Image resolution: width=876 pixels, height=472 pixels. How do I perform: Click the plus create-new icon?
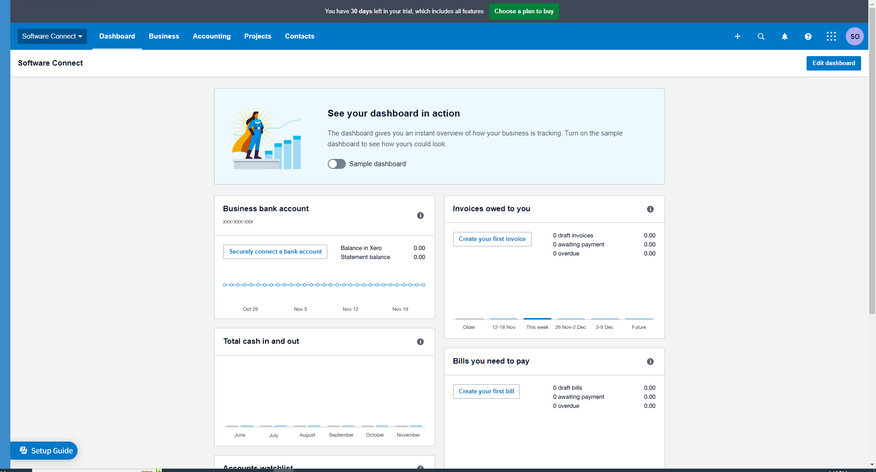point(738,36)
